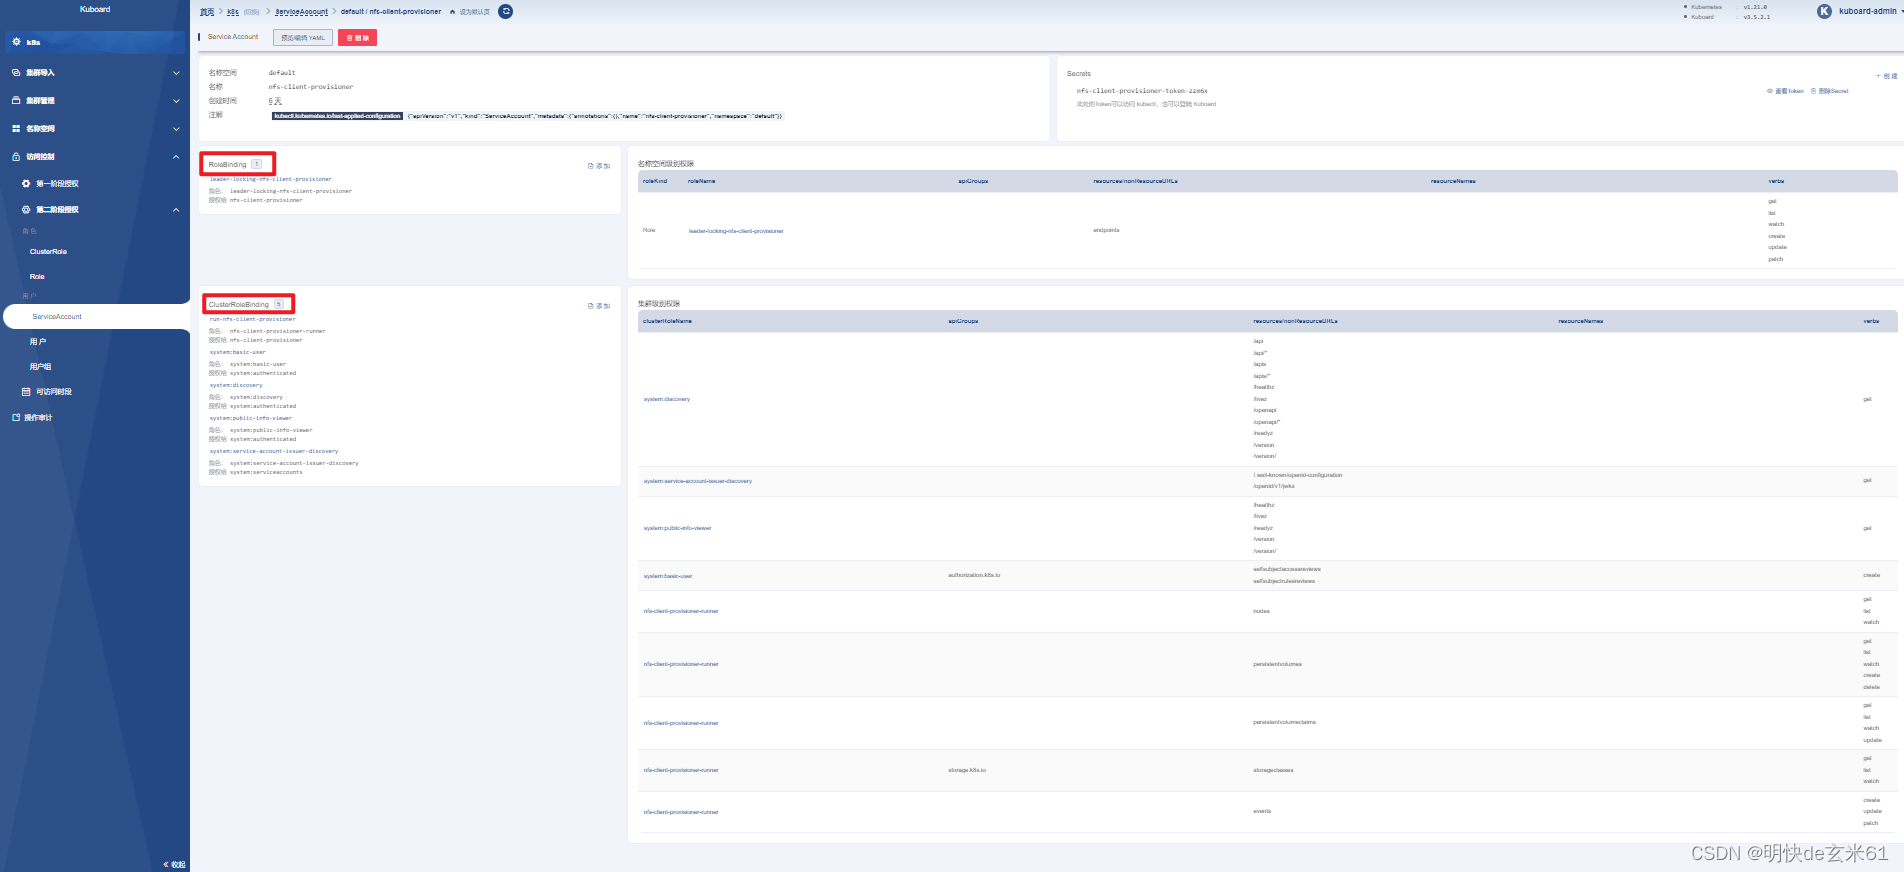1904x872 pixels.
Task: Click system:service-account-issuer-discovery in cluster table
Action: point(698,481)
